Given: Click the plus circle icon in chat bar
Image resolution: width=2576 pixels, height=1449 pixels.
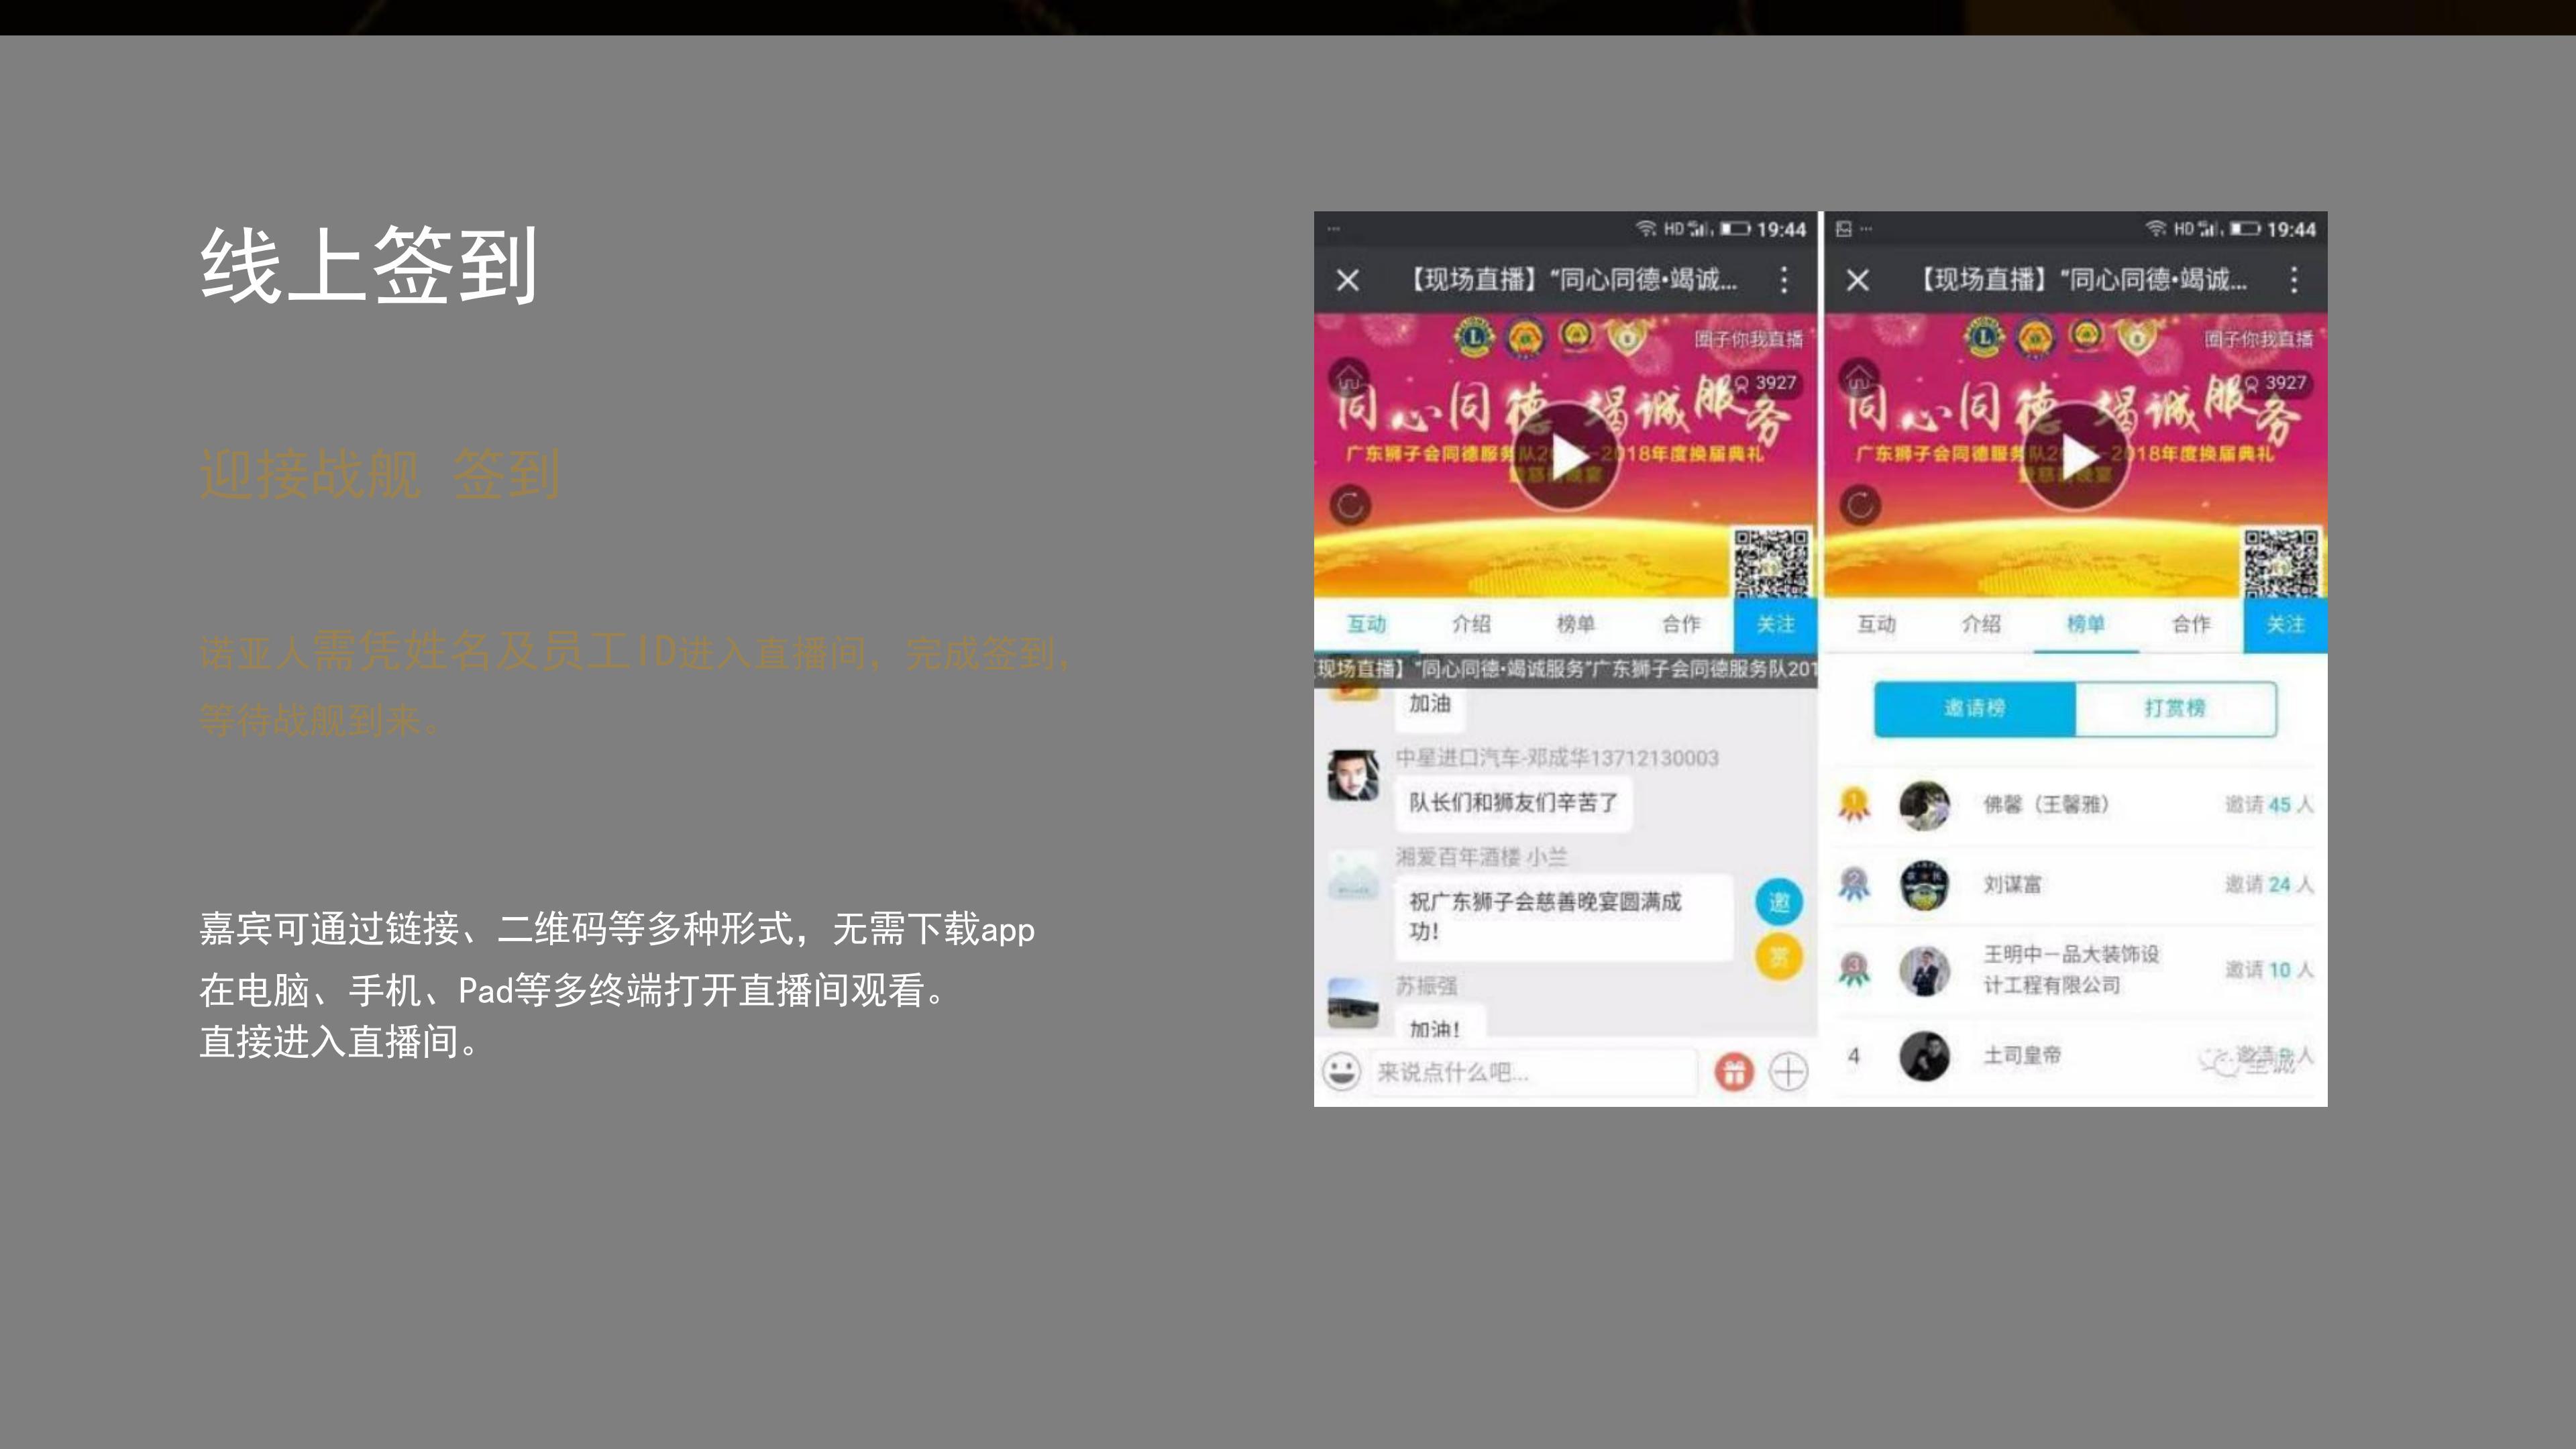Looking at the screenshot, I should pos(1788,1072).
